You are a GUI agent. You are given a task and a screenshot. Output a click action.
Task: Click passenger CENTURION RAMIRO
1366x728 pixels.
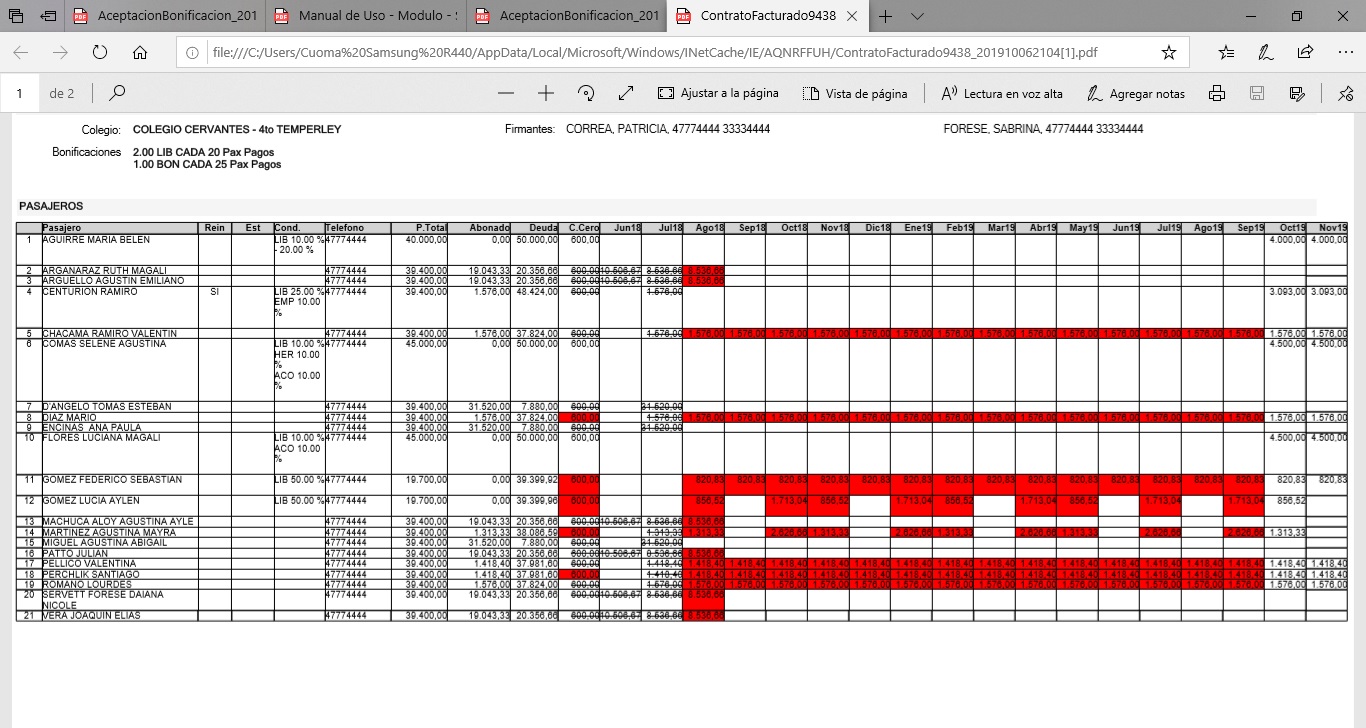90,292
